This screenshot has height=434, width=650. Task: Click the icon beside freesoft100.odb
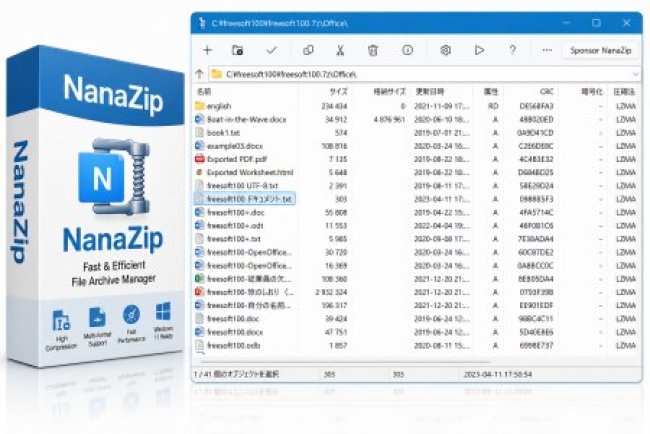(x=199, y=345)
